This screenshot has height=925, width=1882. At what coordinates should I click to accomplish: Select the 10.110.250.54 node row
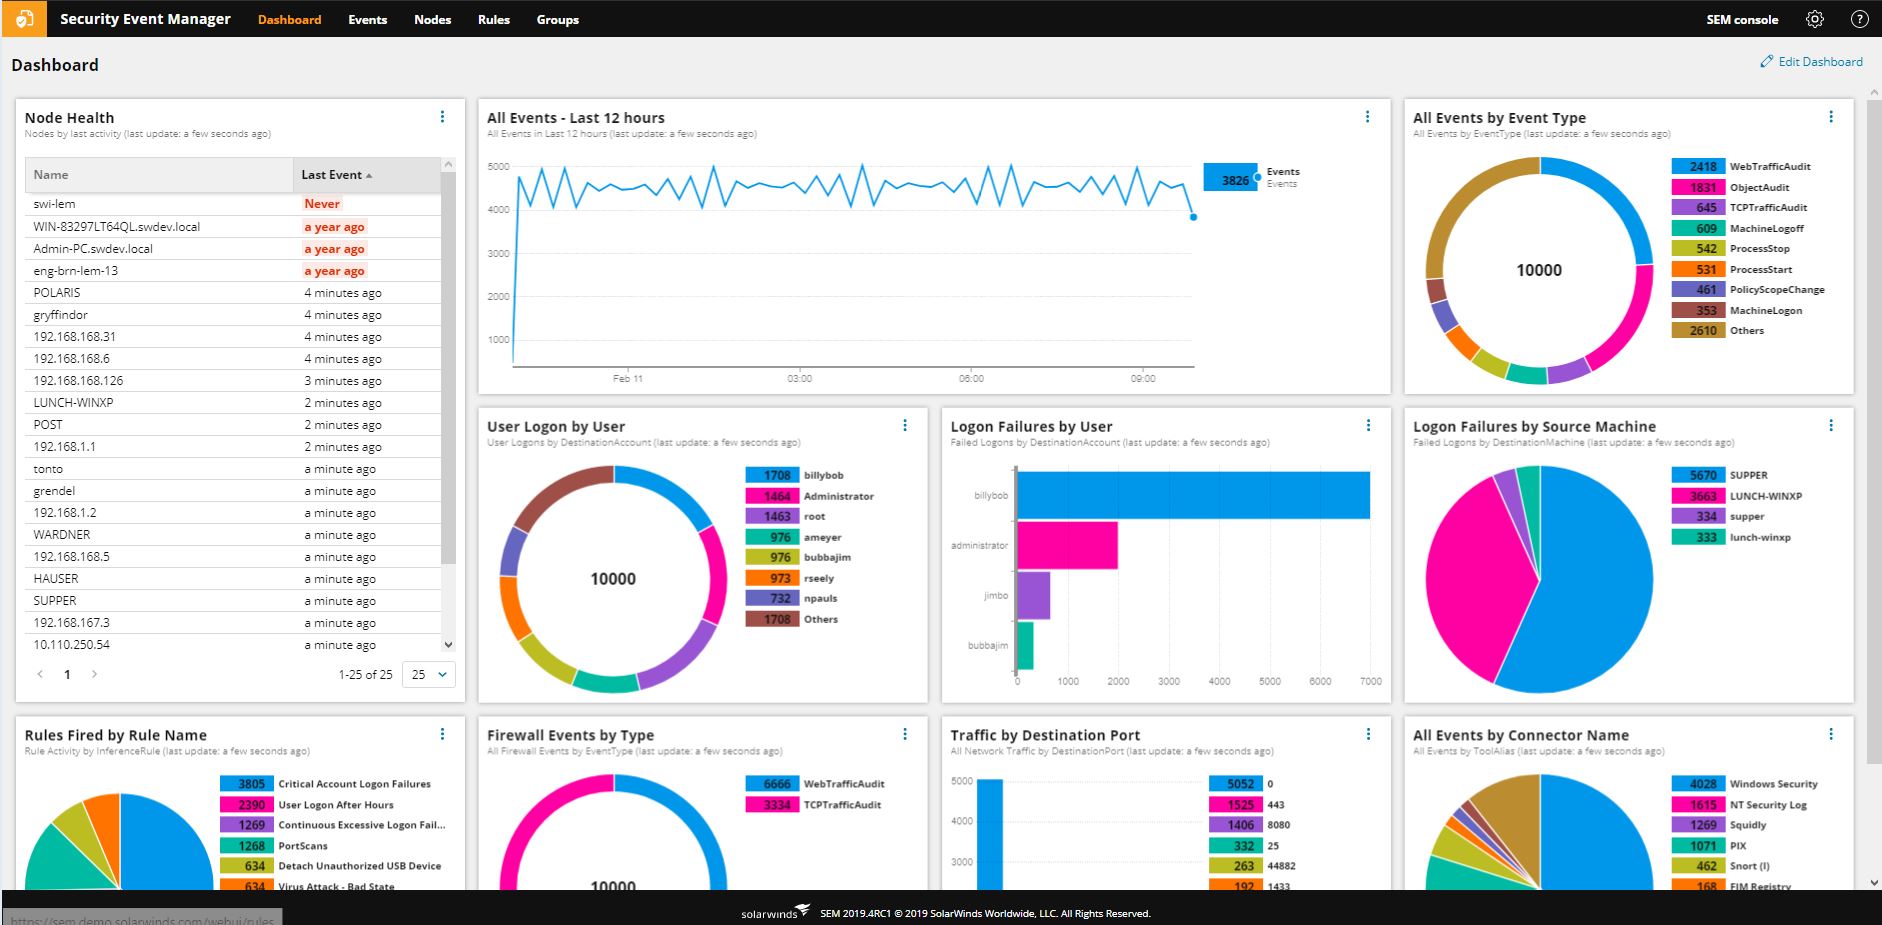(233, 645)
